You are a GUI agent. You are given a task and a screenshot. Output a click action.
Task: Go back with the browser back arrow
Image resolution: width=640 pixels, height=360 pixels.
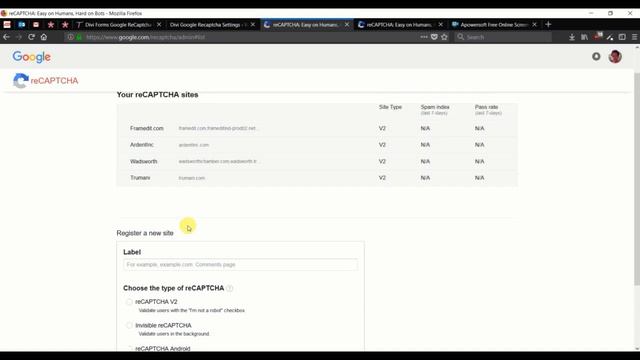pos(6,37)
